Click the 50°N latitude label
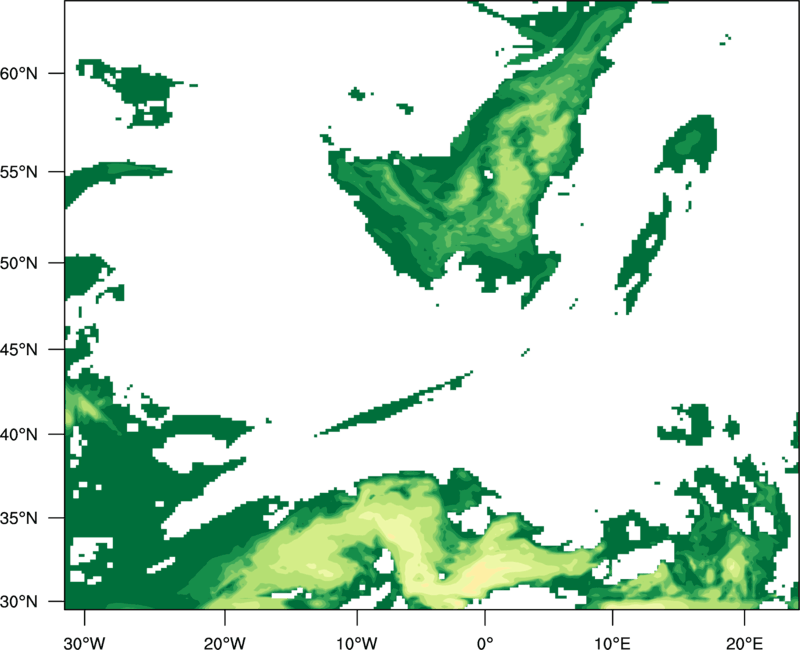Image resolution: width=800 pixels, height=650 pixels. 19,263
